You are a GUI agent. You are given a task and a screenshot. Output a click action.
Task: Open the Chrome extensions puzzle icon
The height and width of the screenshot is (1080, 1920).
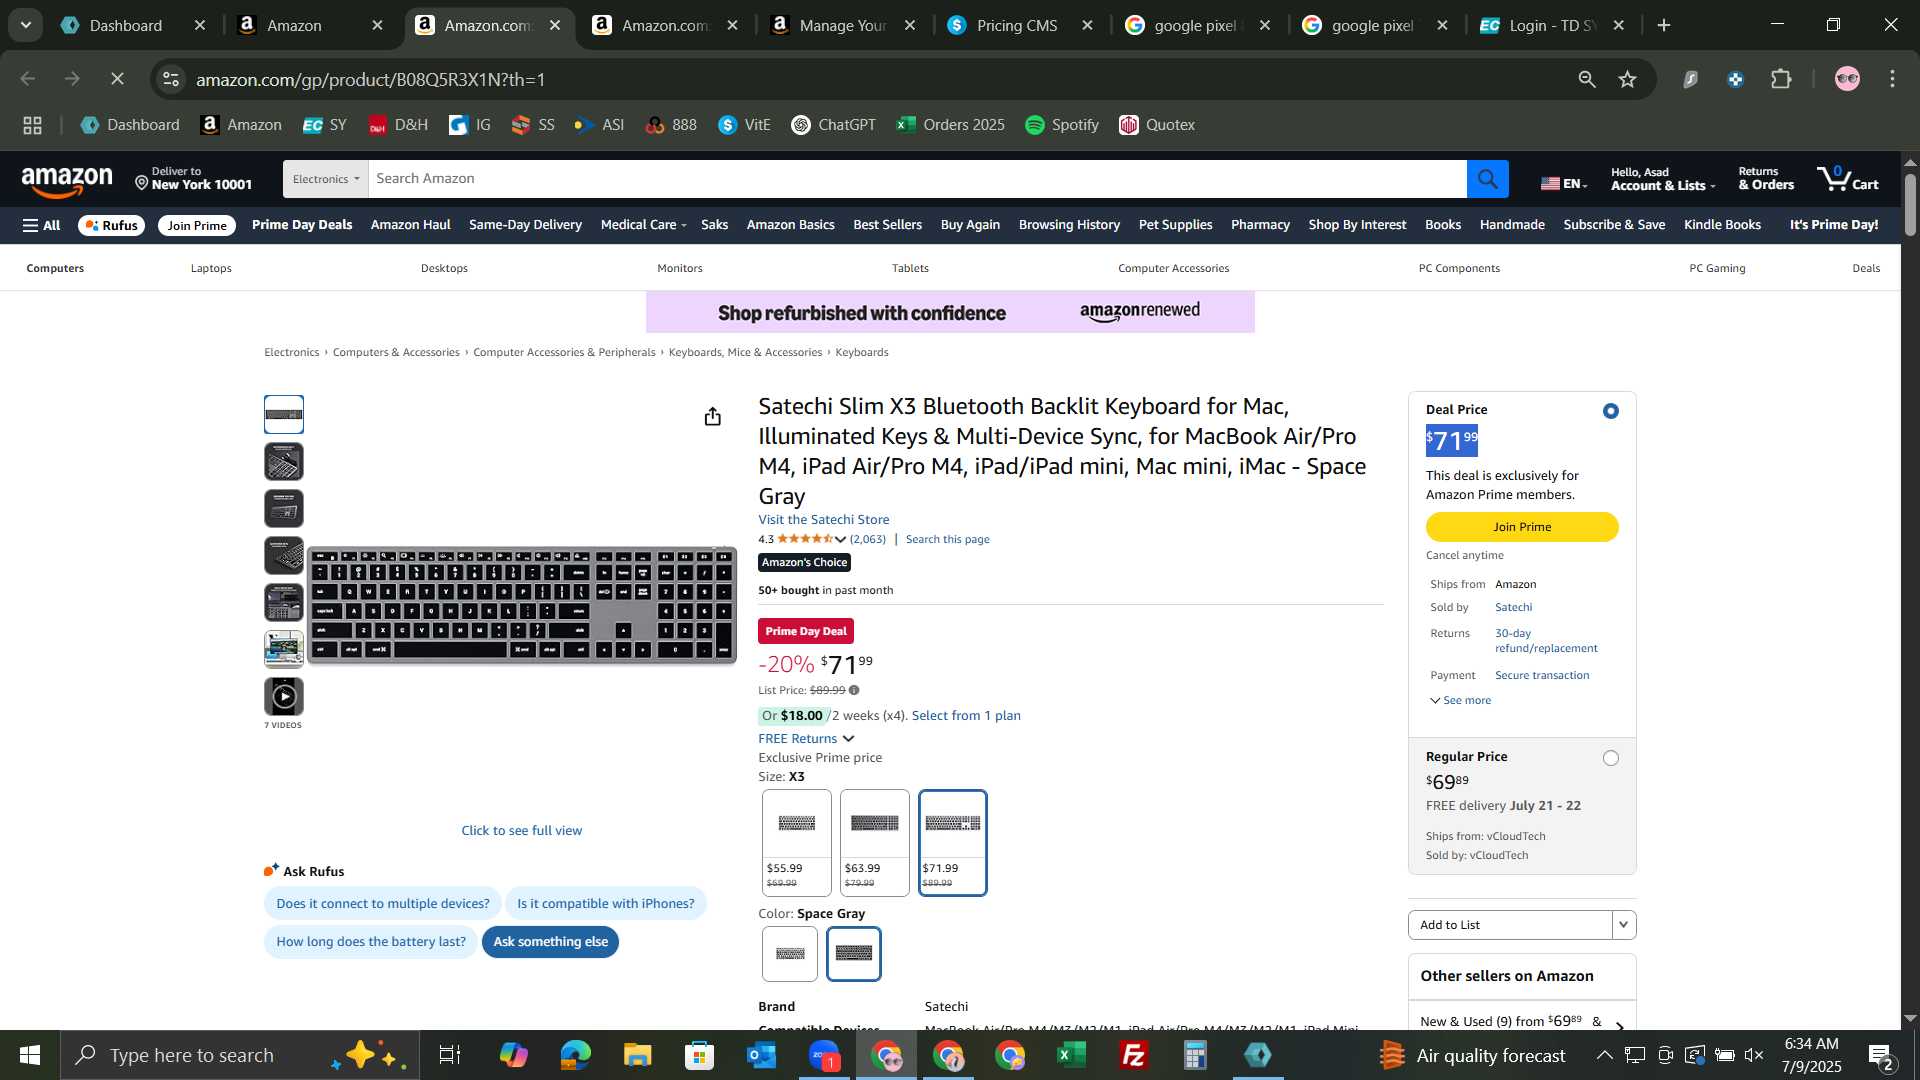1781,79
